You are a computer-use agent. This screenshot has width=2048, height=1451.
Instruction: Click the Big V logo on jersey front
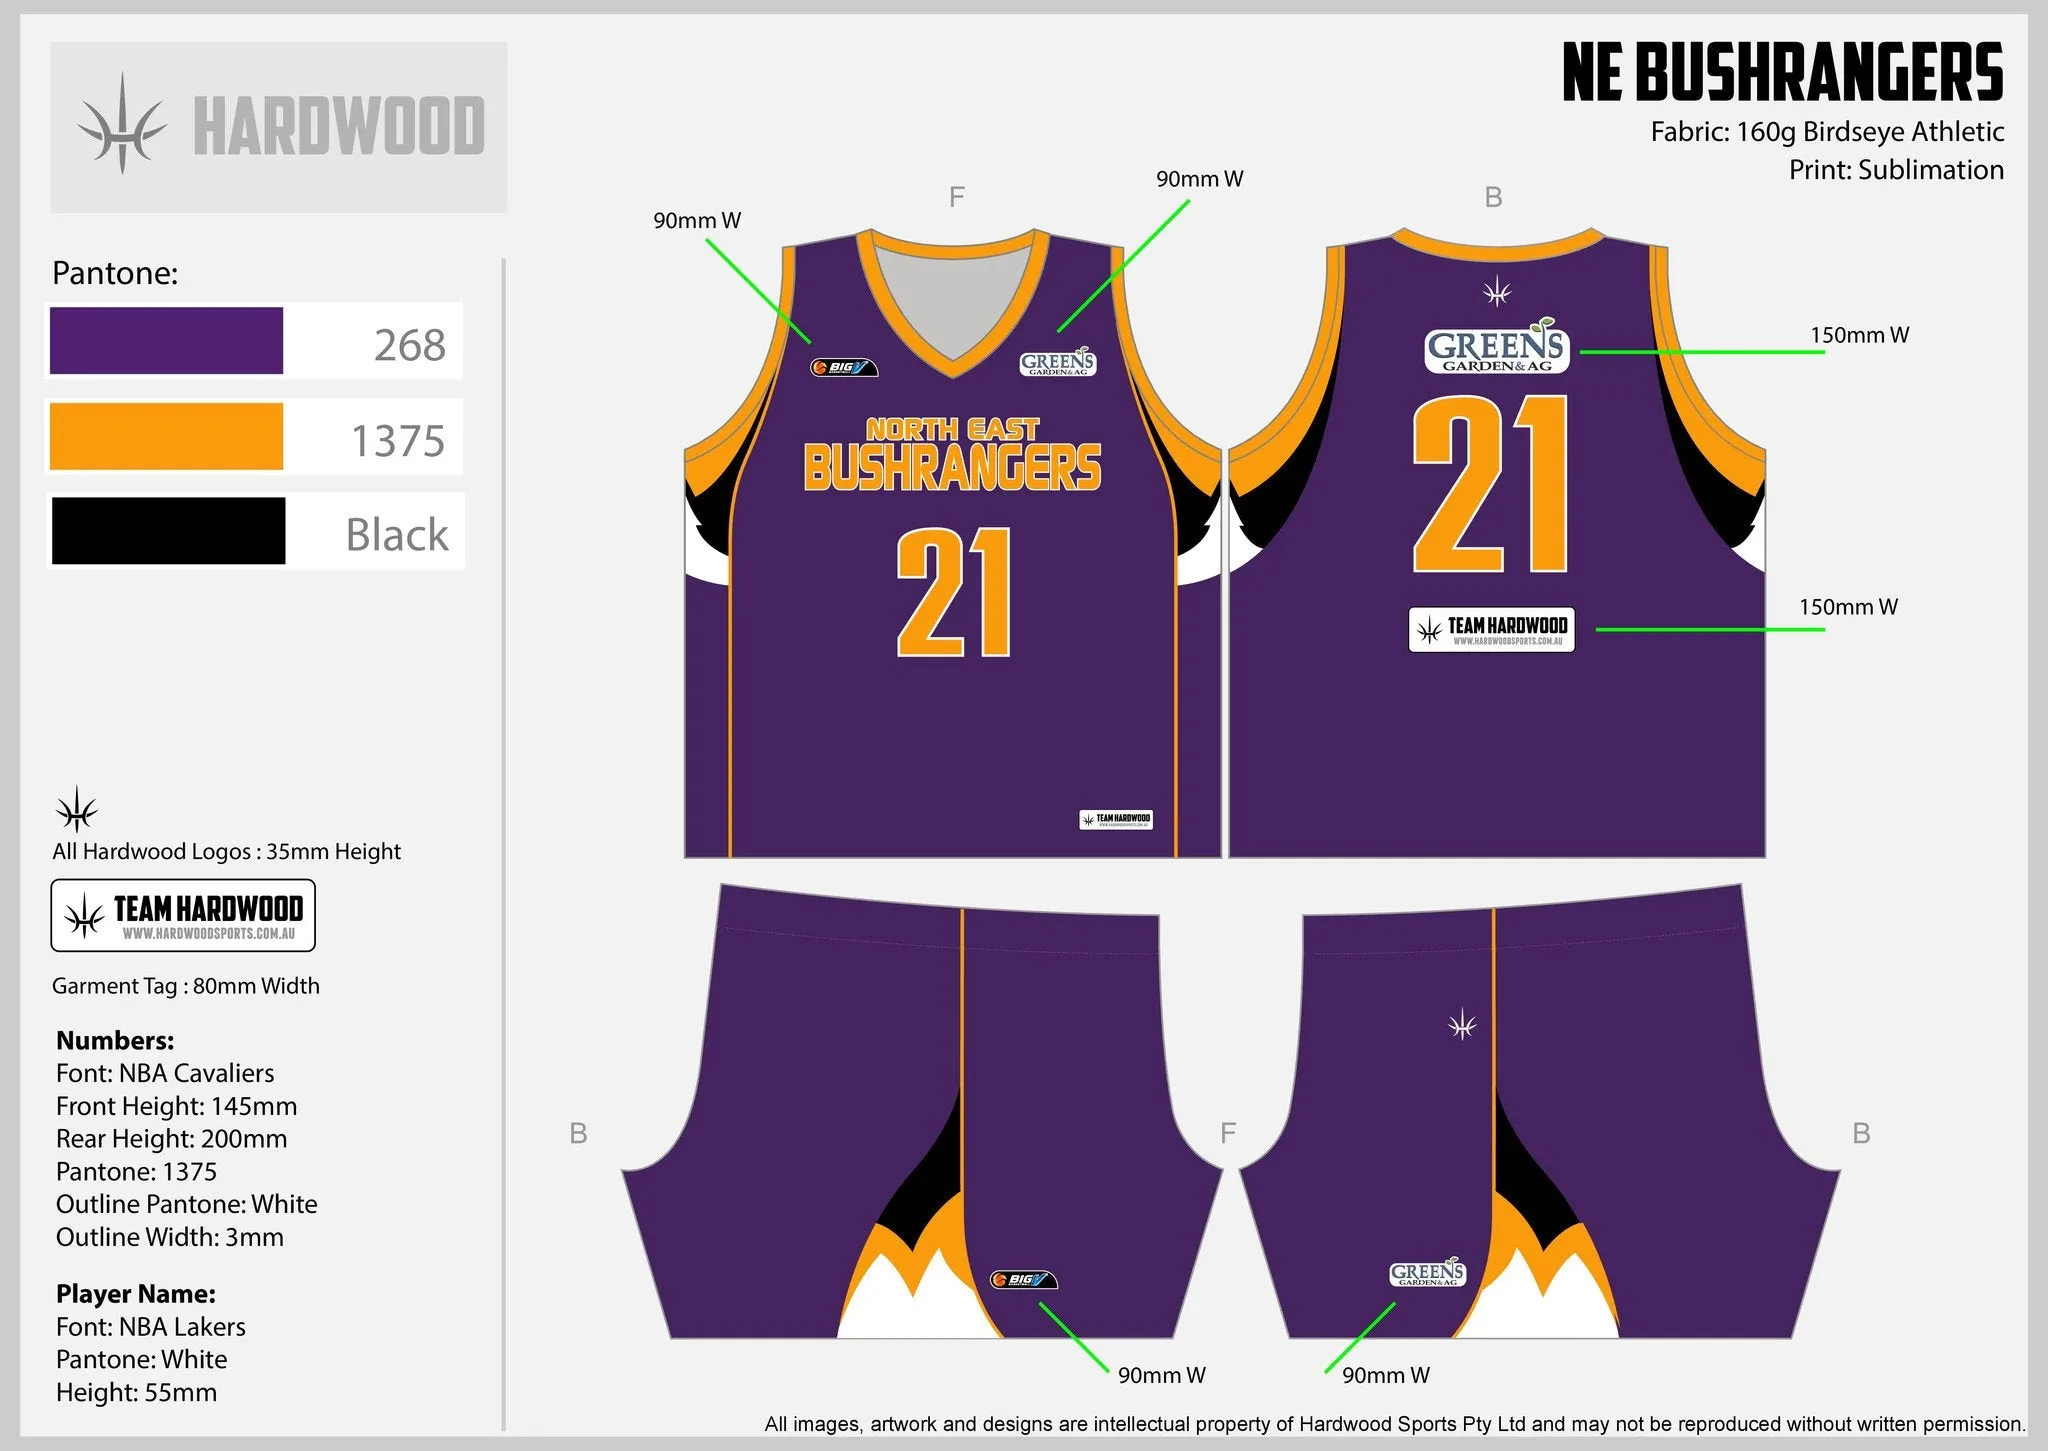click(x=843, y=367)
